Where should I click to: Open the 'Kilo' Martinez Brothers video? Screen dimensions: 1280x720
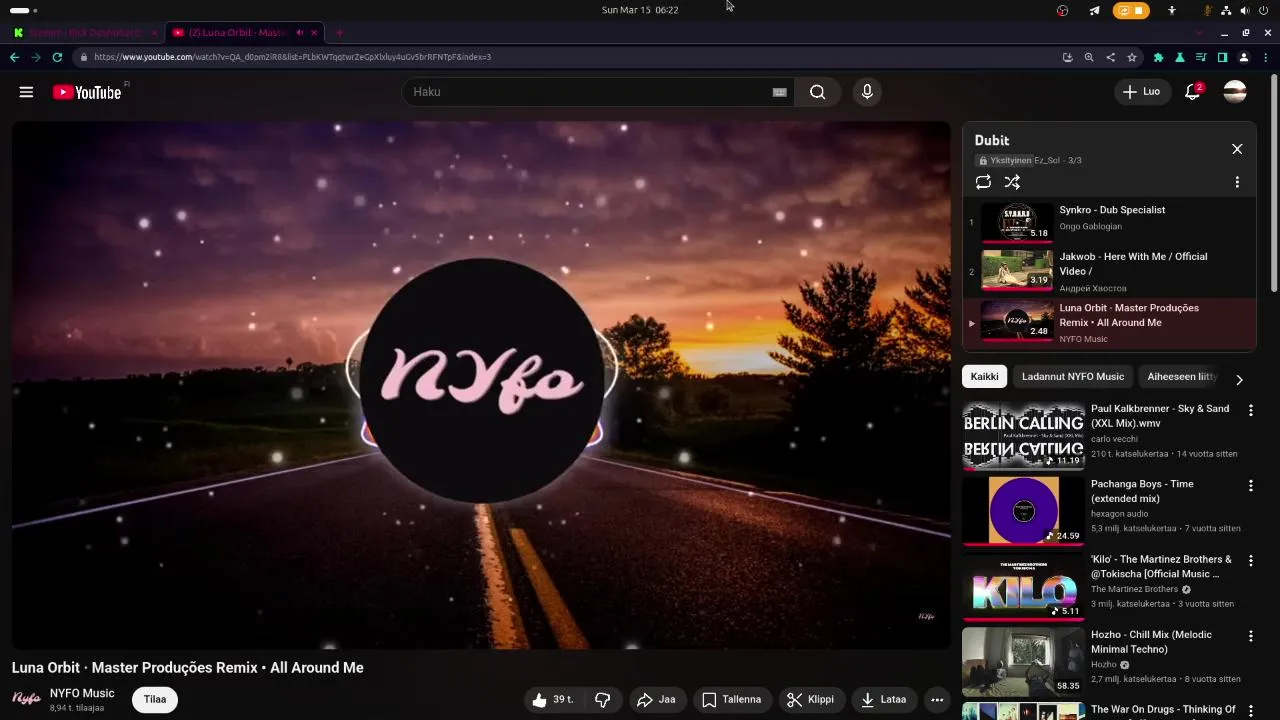coord(1161,566)
